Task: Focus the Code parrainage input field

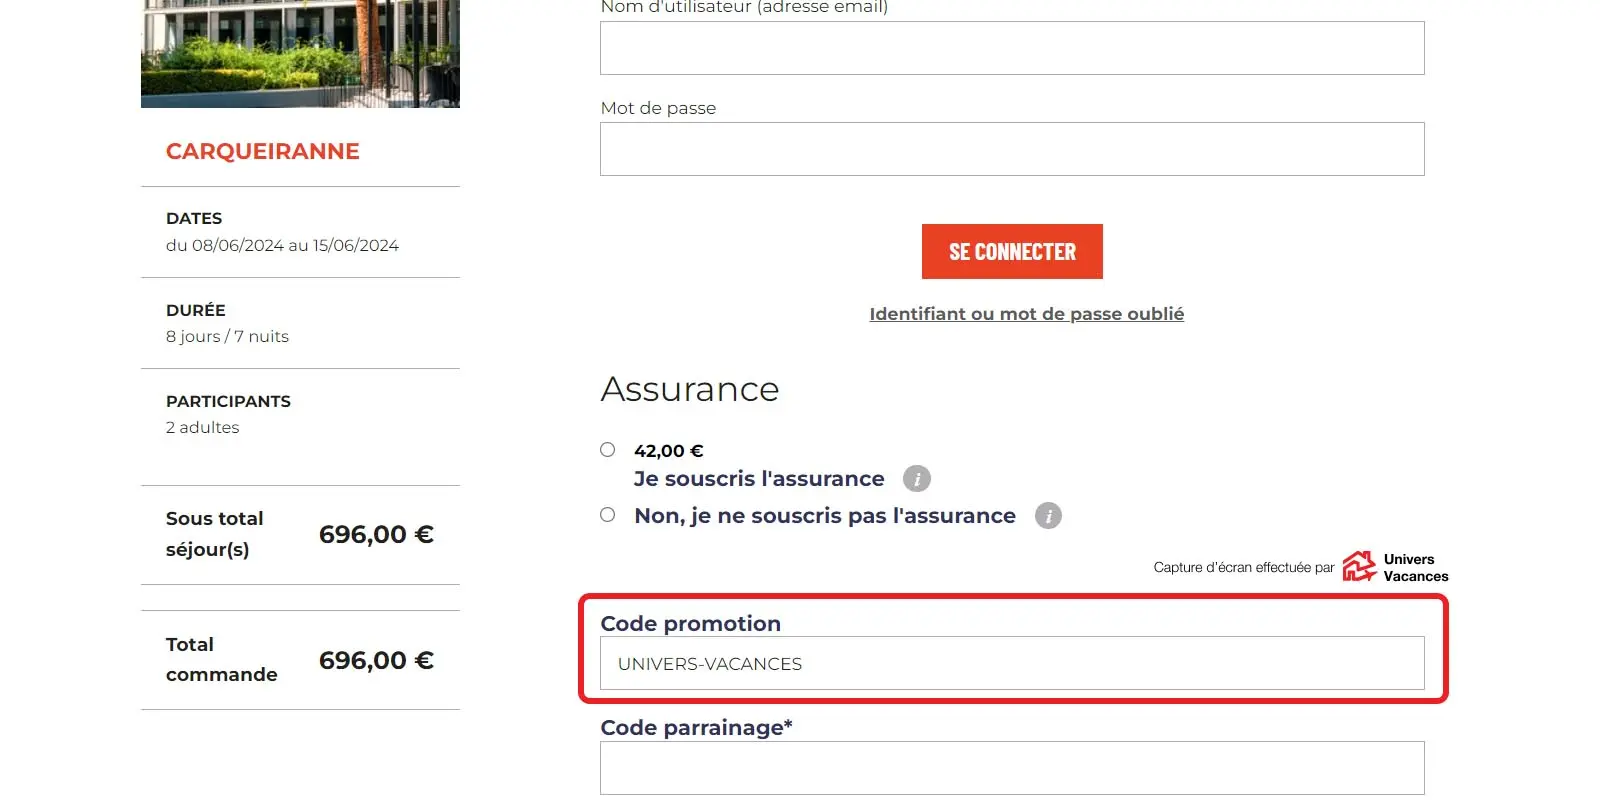Action: [x=1012, y=768]
